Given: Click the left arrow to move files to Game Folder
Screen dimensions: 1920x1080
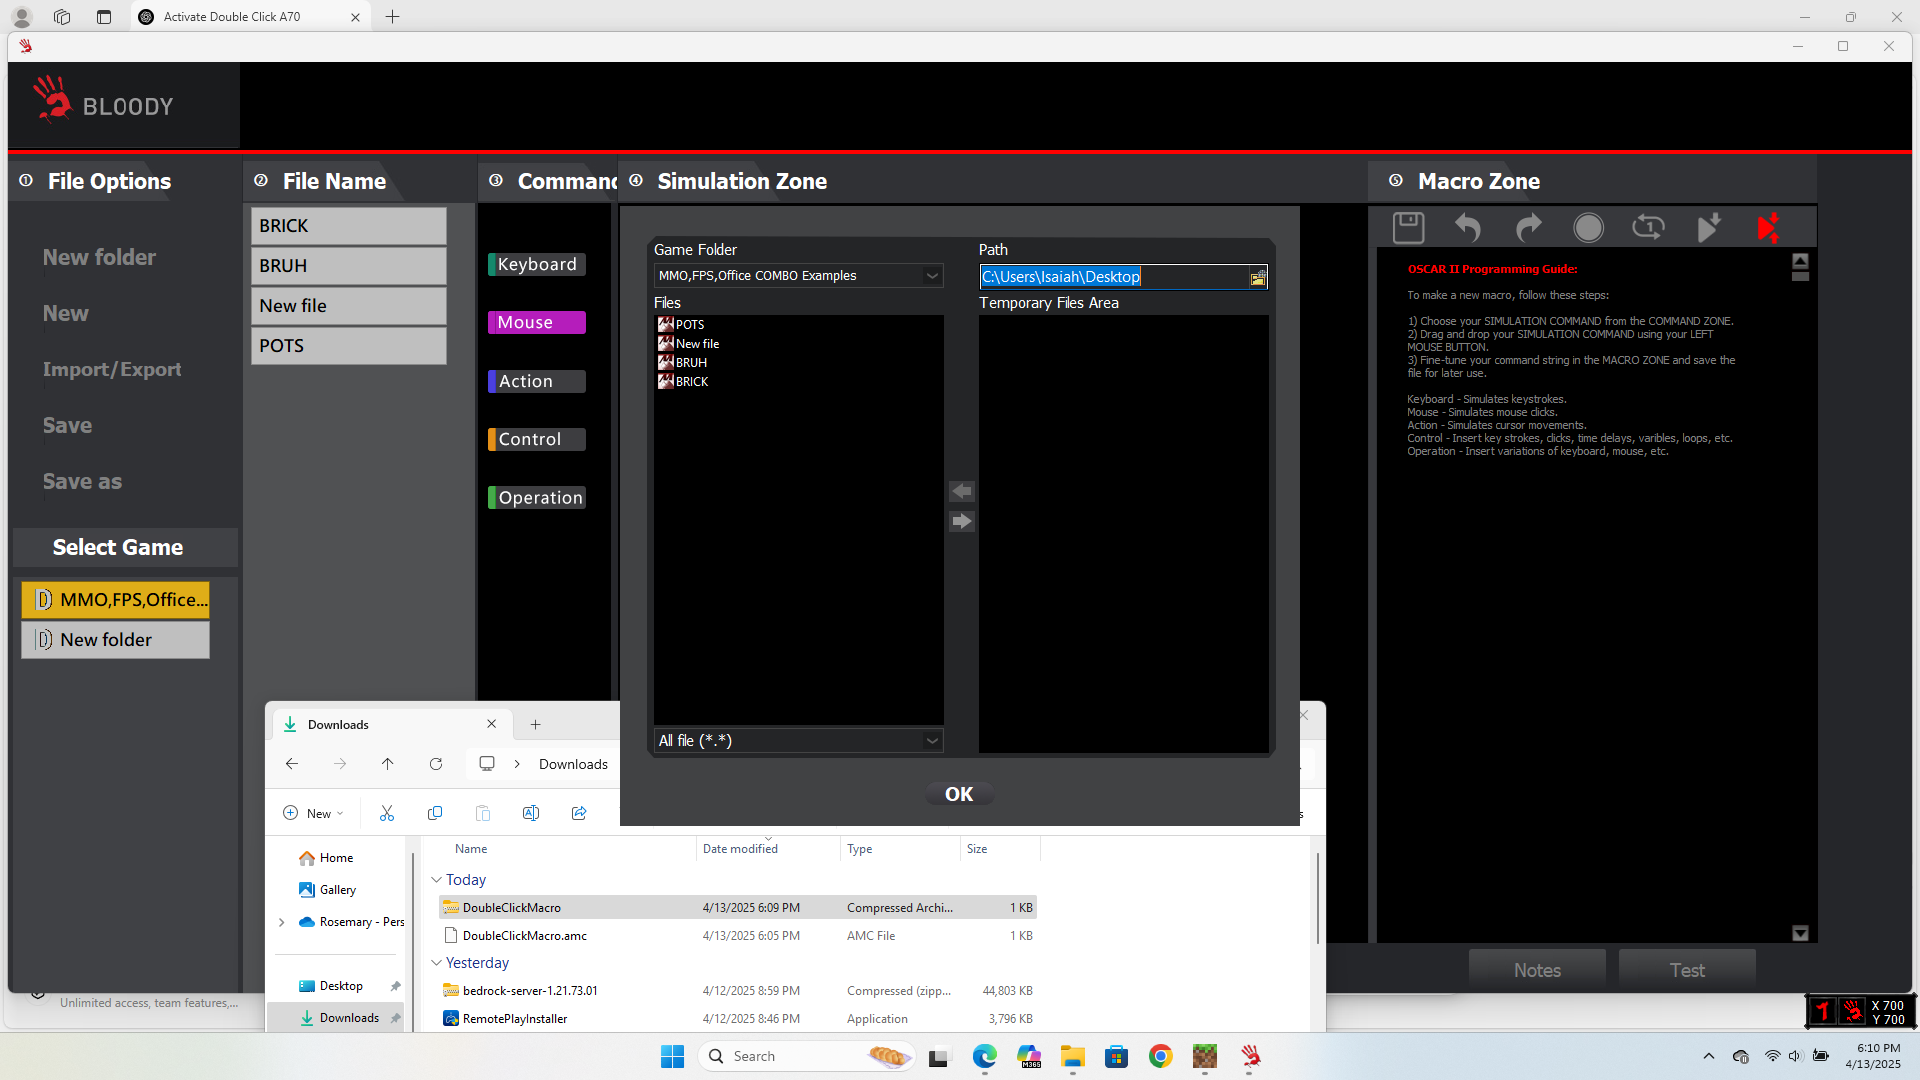Looking at the screenshot, I should coord(961,491).
